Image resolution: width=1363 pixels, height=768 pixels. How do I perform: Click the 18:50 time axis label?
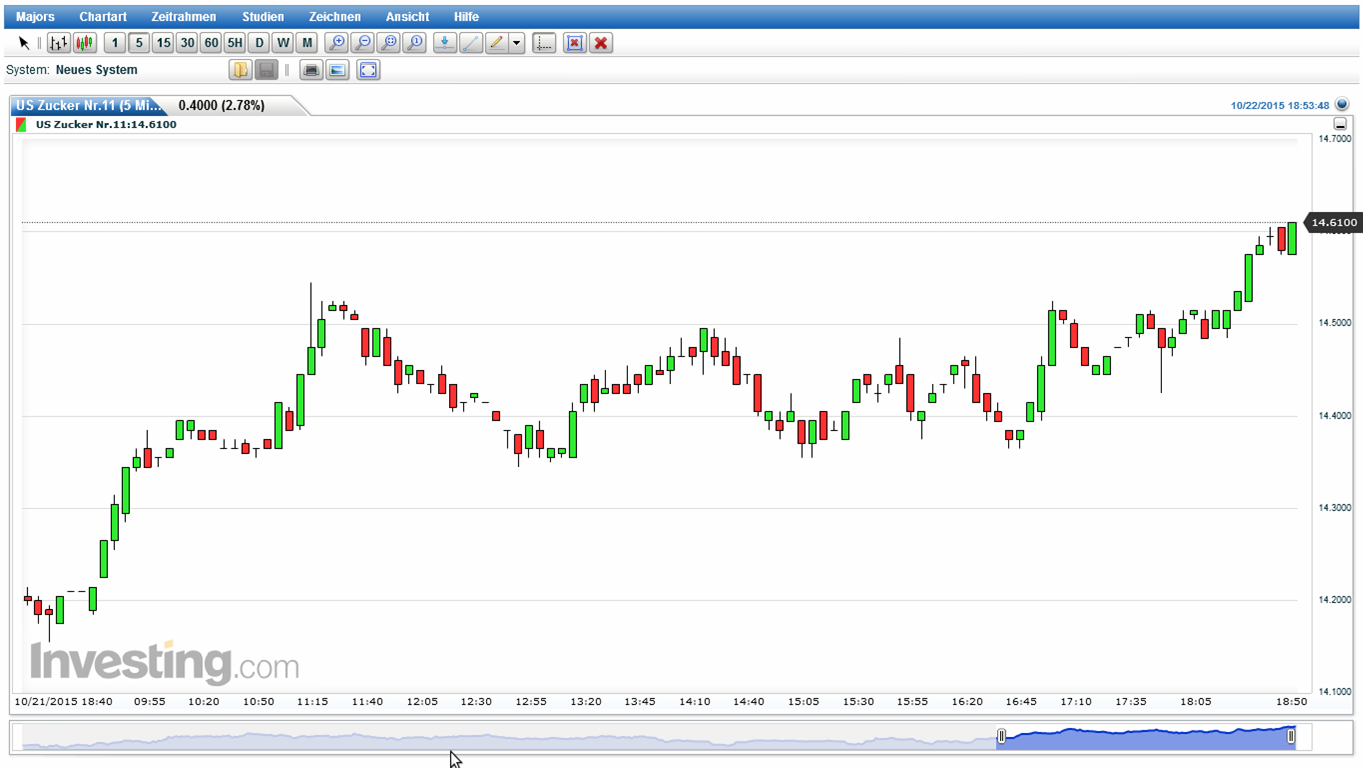[1290, 702]
